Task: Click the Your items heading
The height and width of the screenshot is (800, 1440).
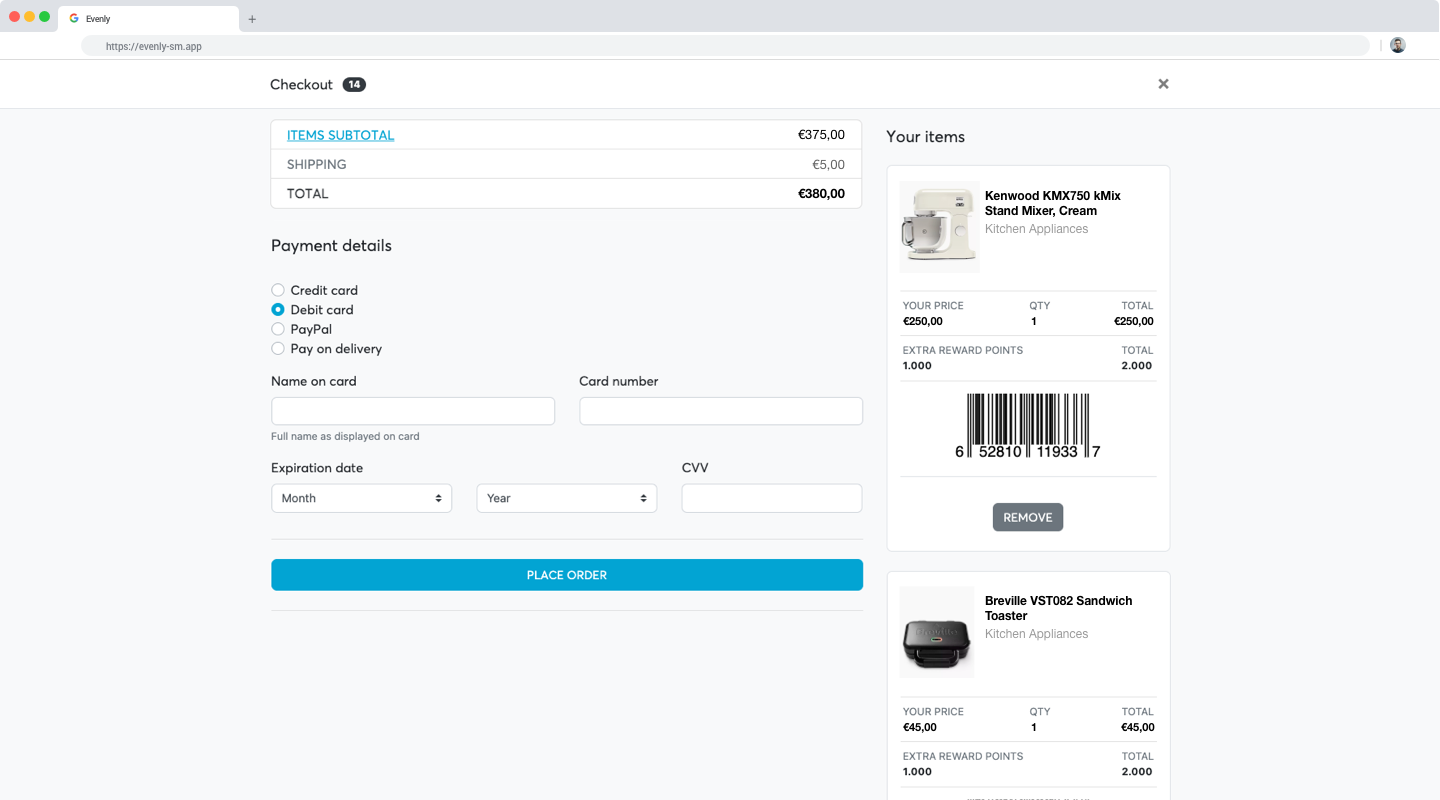Action: coord(926,137)
